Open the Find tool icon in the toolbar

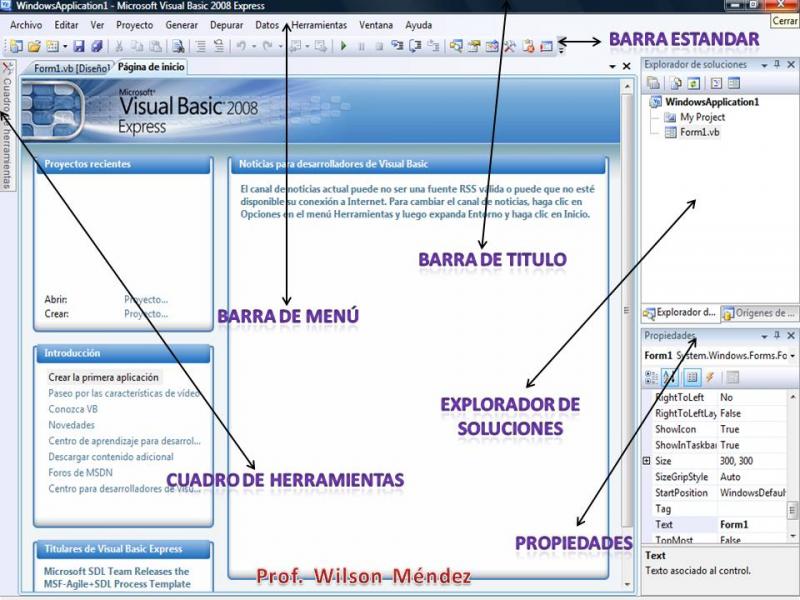coord(178,46)
